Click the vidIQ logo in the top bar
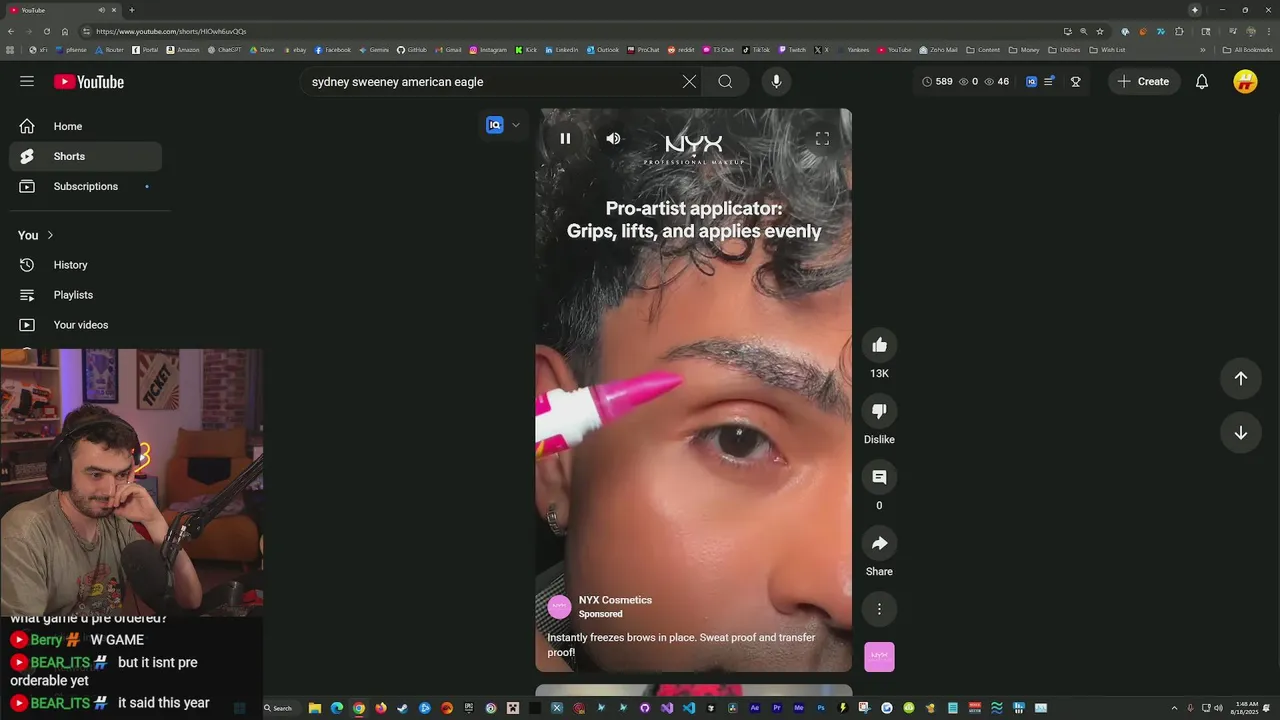1280x720 pixels. [1031, 82]
